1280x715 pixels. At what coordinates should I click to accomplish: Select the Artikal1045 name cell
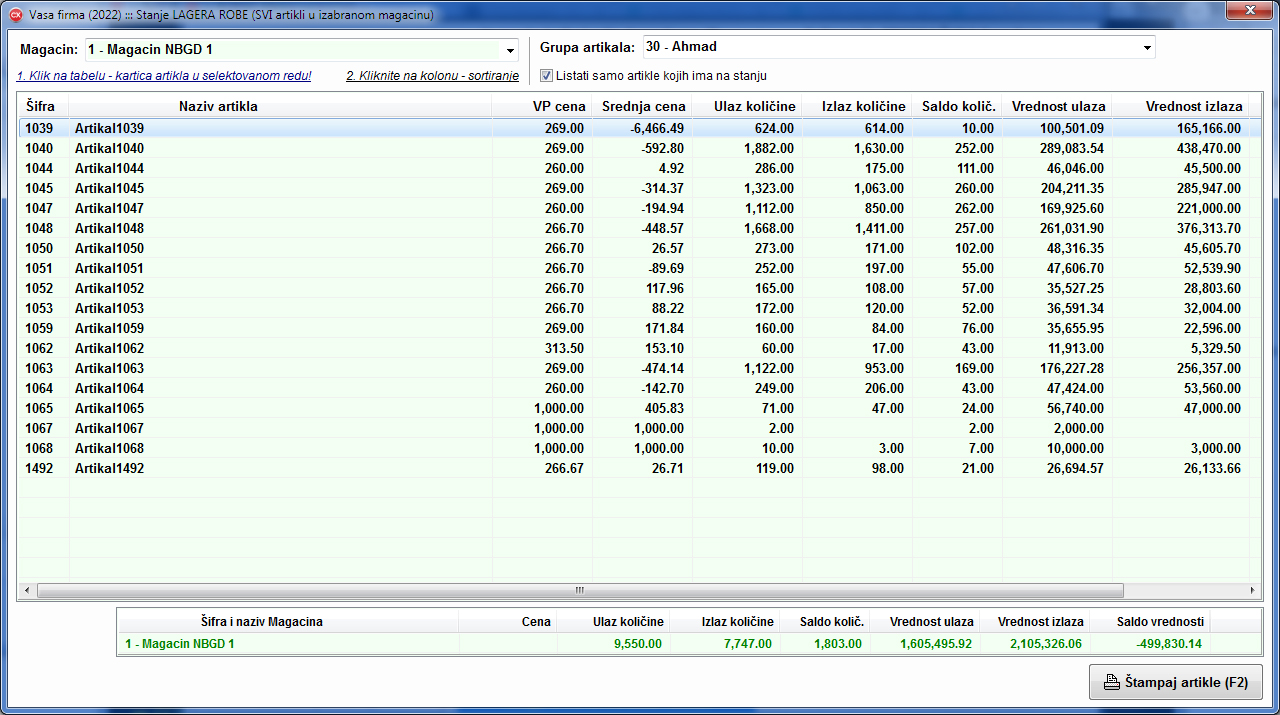pos(280,188)
